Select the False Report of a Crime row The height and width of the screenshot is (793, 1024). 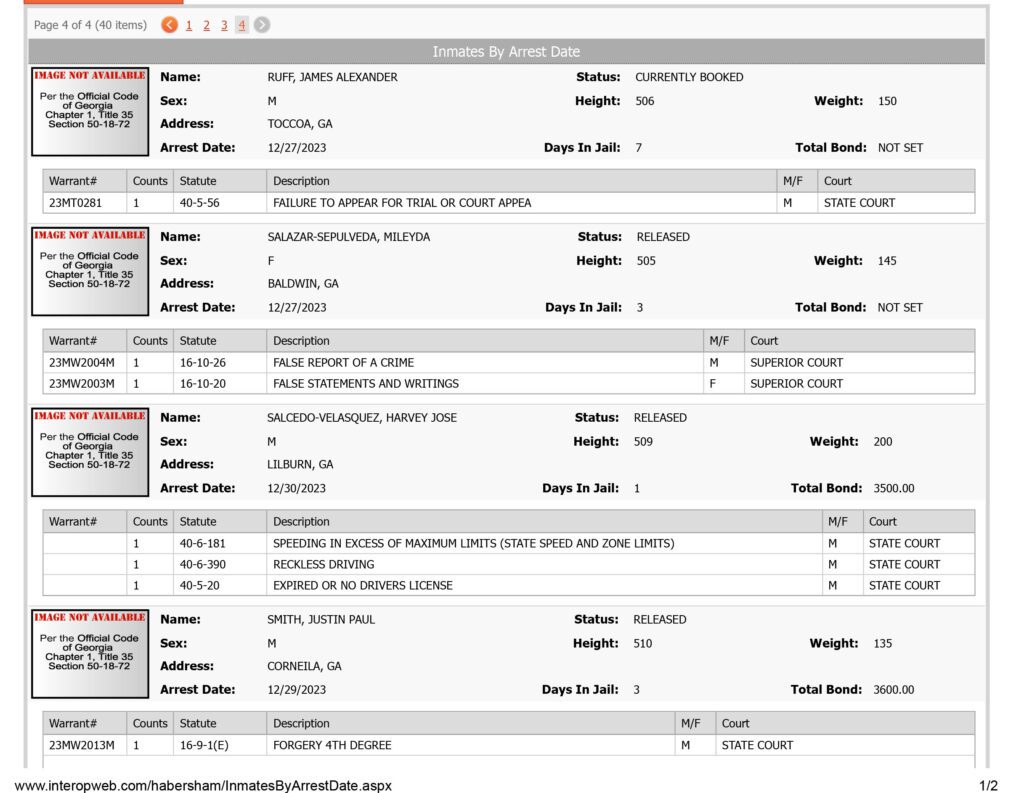pos(509,363)
